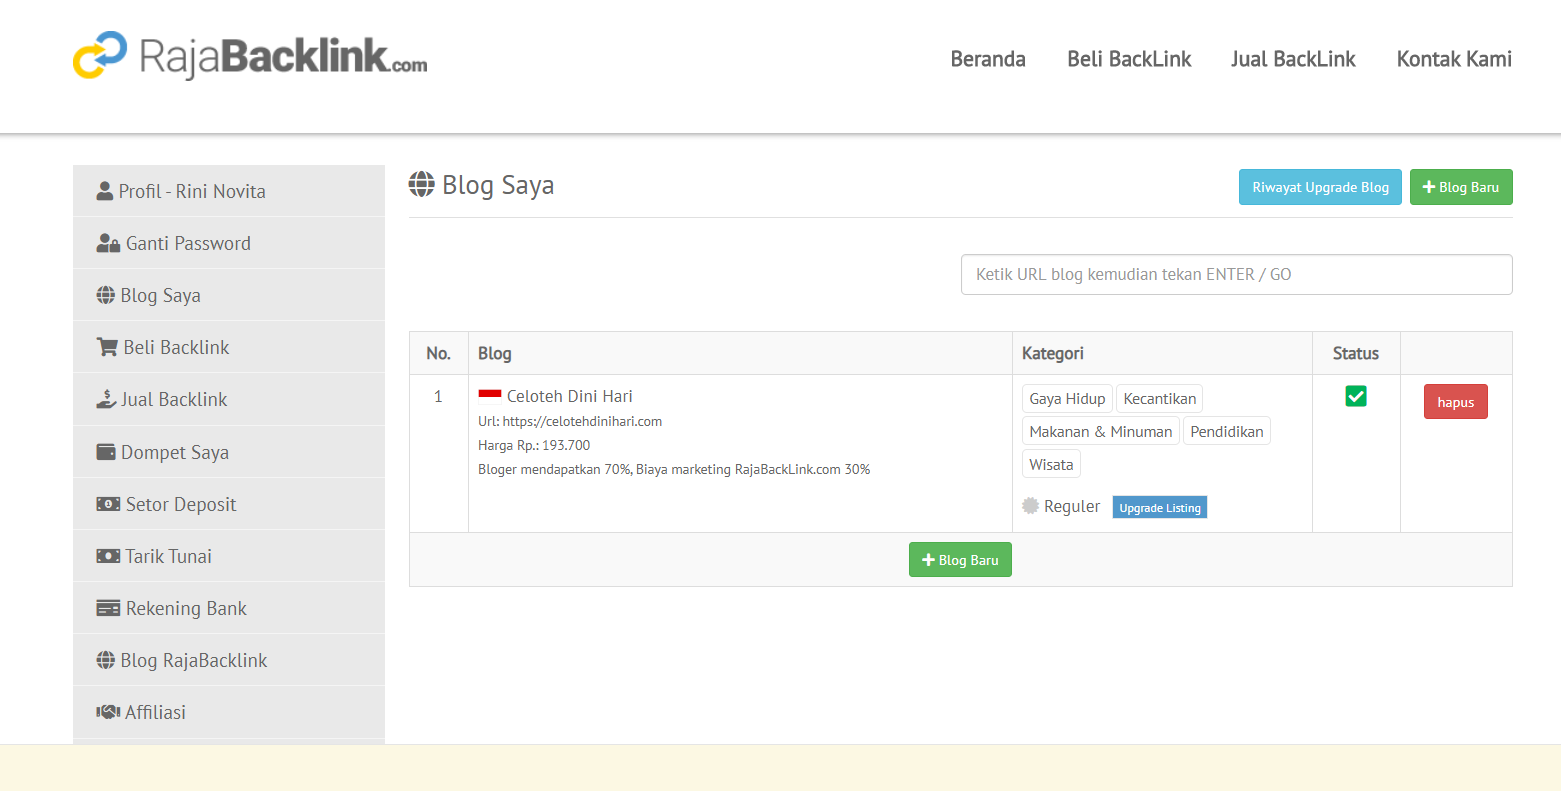Image resolution: width=1561 pixels, height=791 pixels.
Task: Click the shopping cart icon beside Beli Backlink
Action: [107, 347]
